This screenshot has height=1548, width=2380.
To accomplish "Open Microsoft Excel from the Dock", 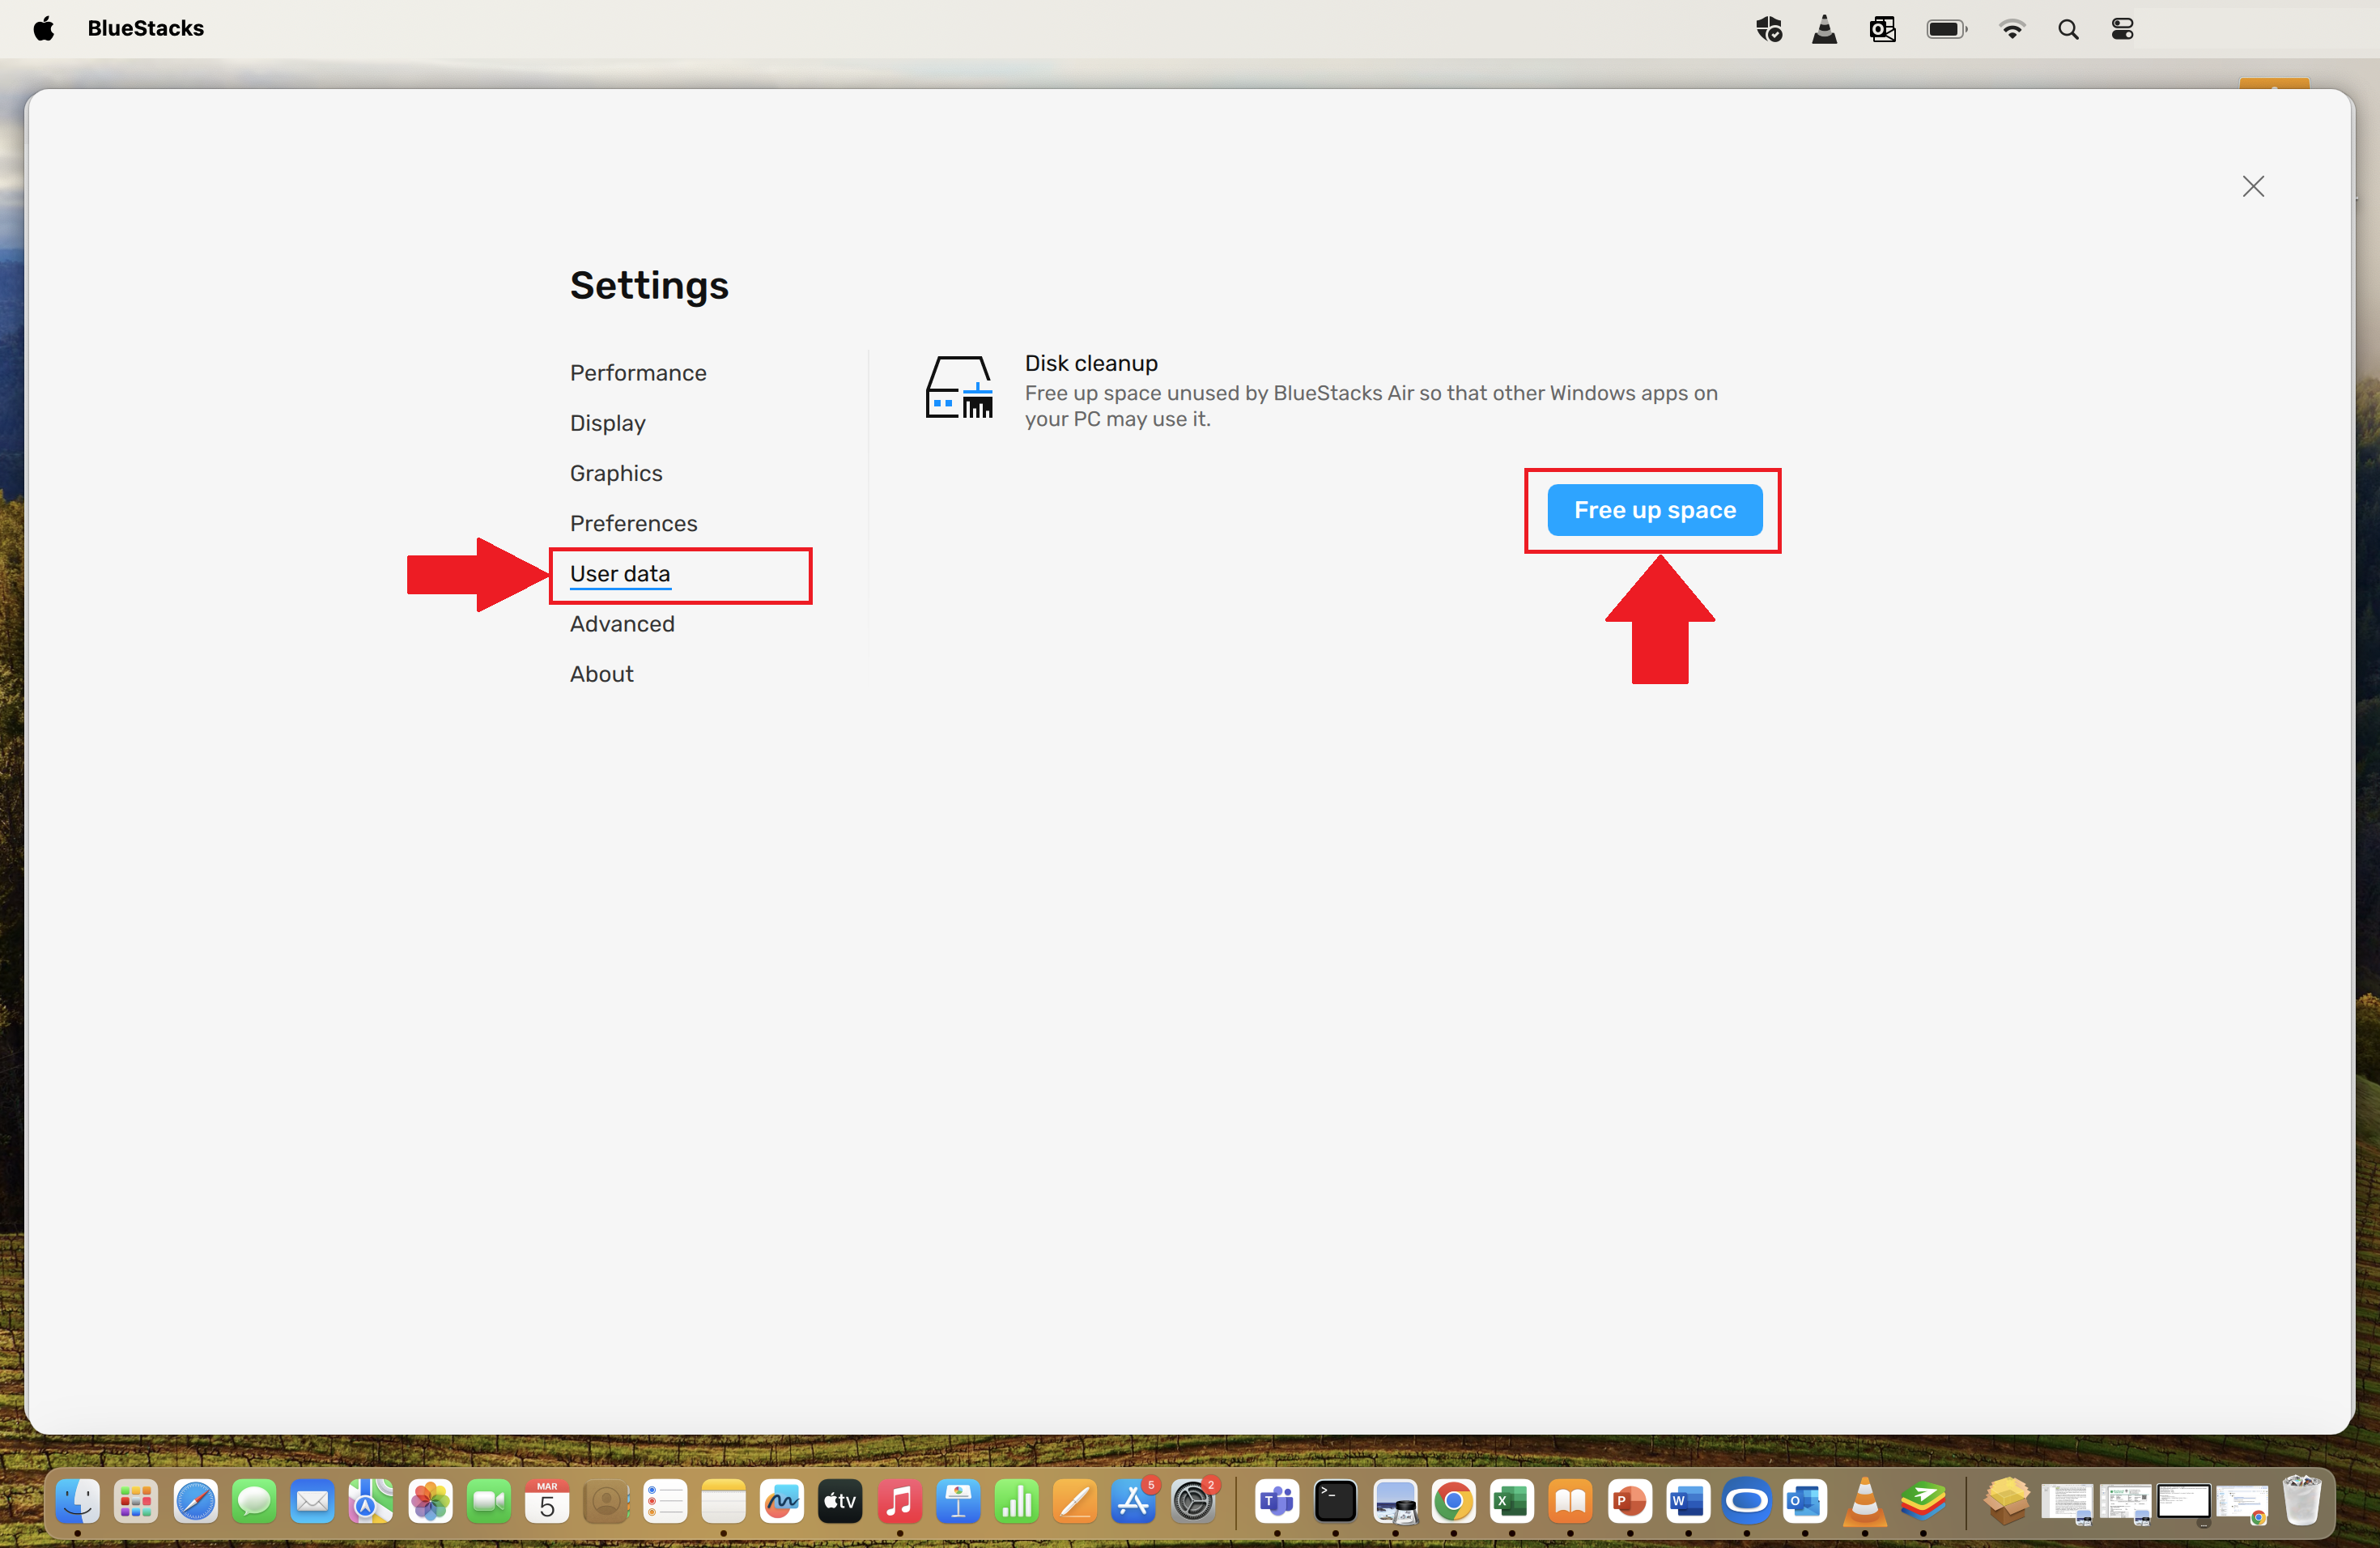I will [1511, 1501].
